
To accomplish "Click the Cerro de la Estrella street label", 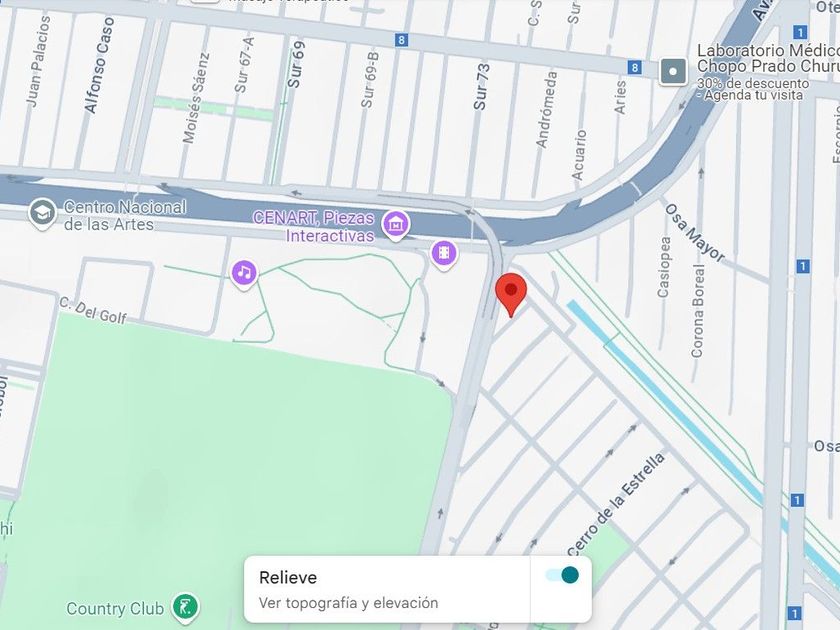I will pos(616,505).
